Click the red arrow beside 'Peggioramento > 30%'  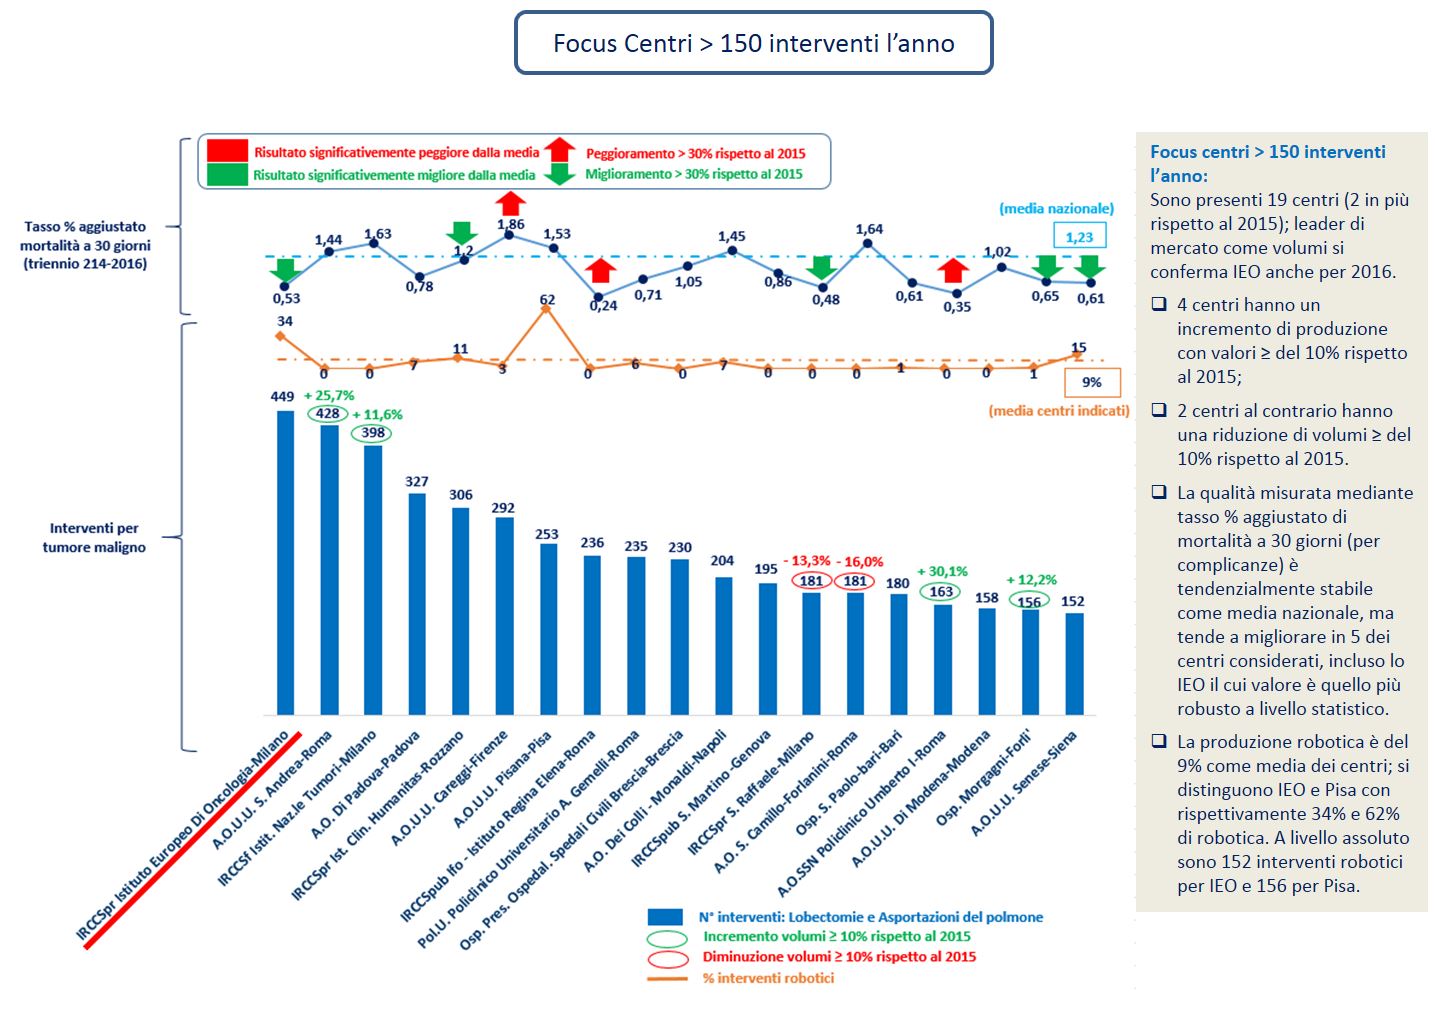[x=560, y=151]
